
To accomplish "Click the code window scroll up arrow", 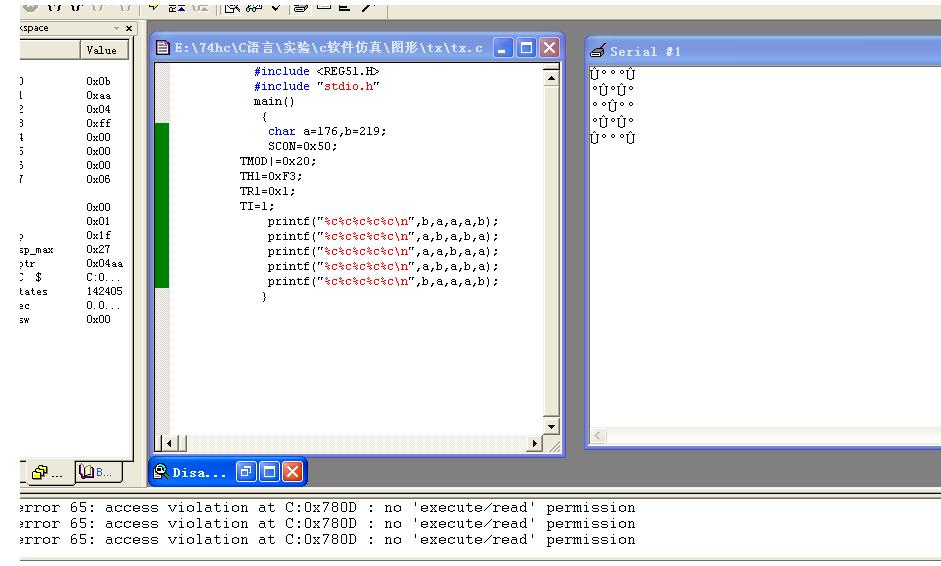I will [x=551, y=78].
